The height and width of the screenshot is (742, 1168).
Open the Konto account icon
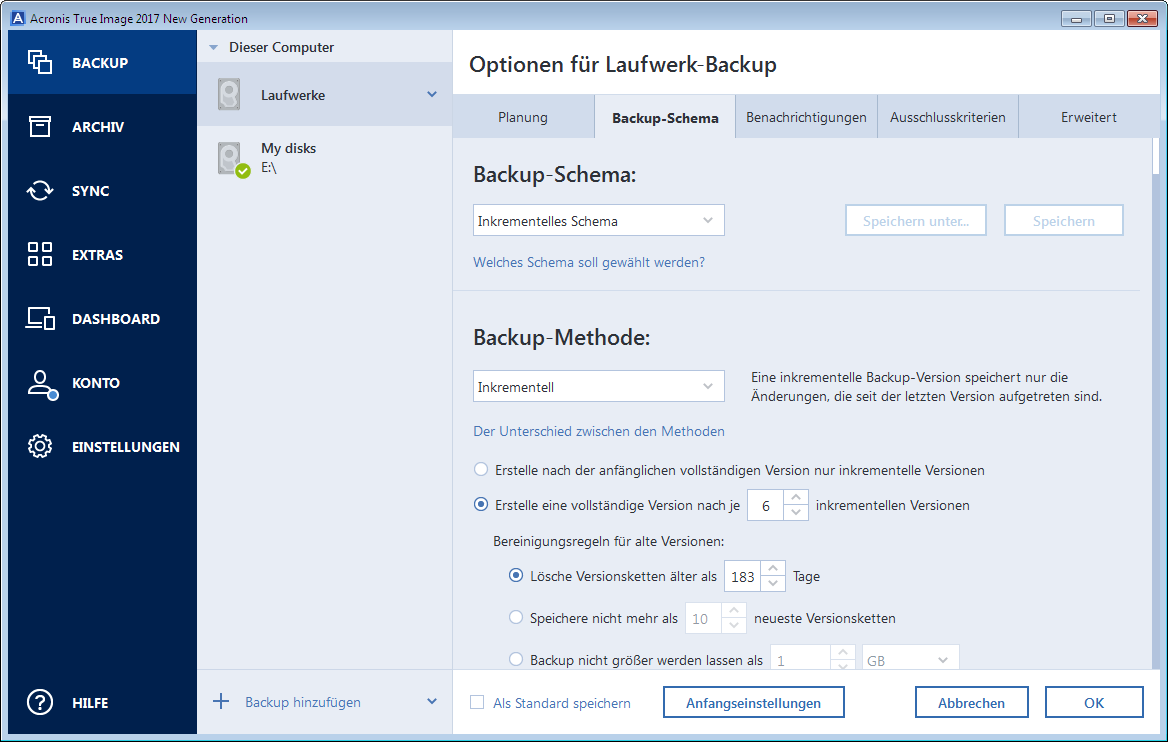click(x=42, y=384)
